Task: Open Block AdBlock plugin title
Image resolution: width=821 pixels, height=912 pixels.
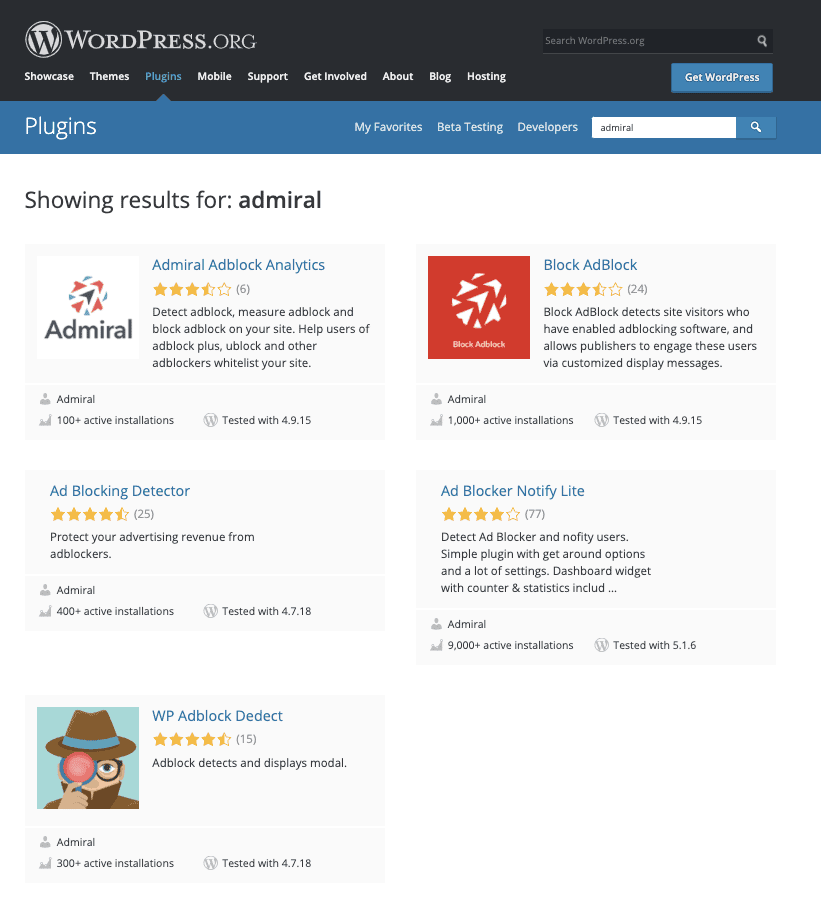Action: (590, 265)
